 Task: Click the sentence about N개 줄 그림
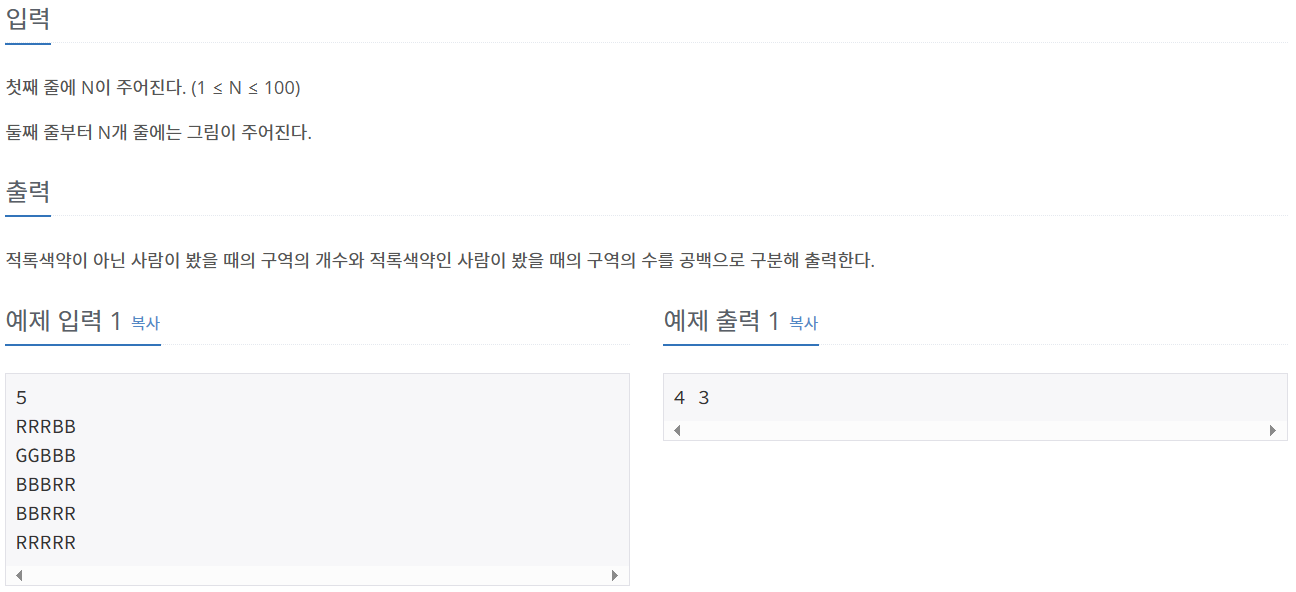pos(158,132)
